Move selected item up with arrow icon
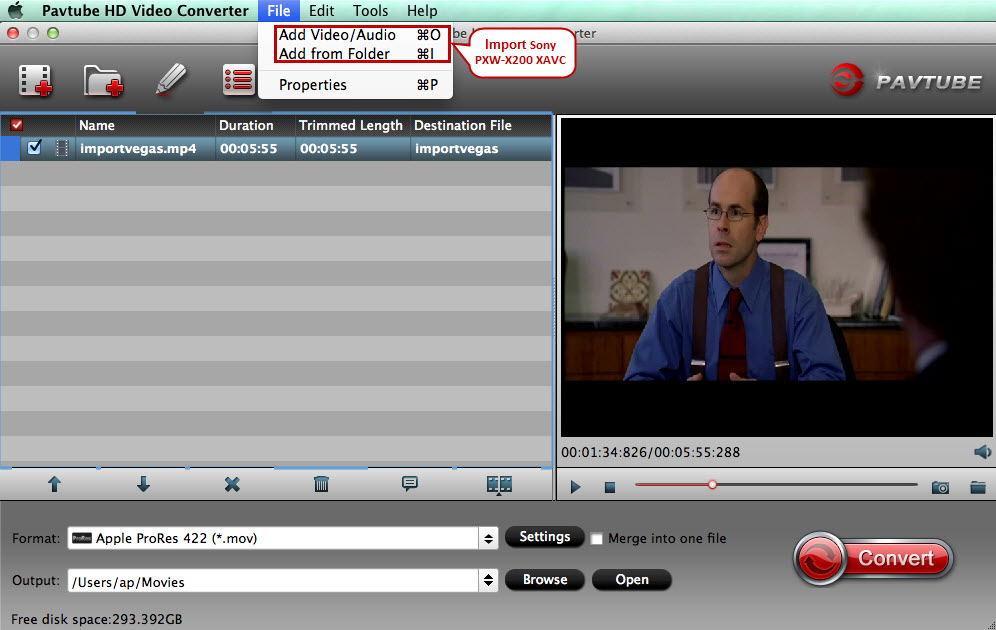The image size is (996, 630). click(55, 485)
